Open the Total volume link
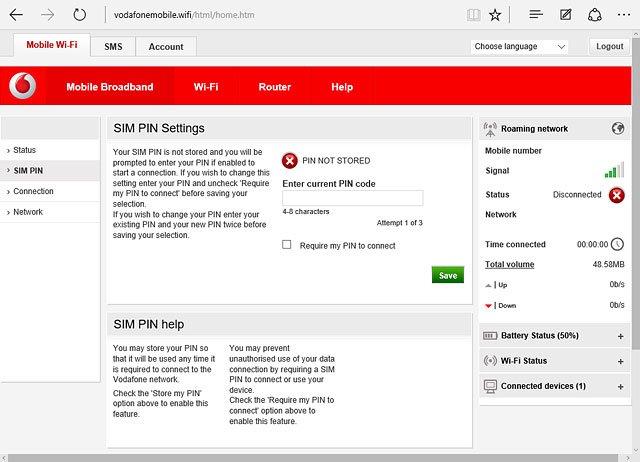This screenshot has width=640, height=462. [509, 264]
